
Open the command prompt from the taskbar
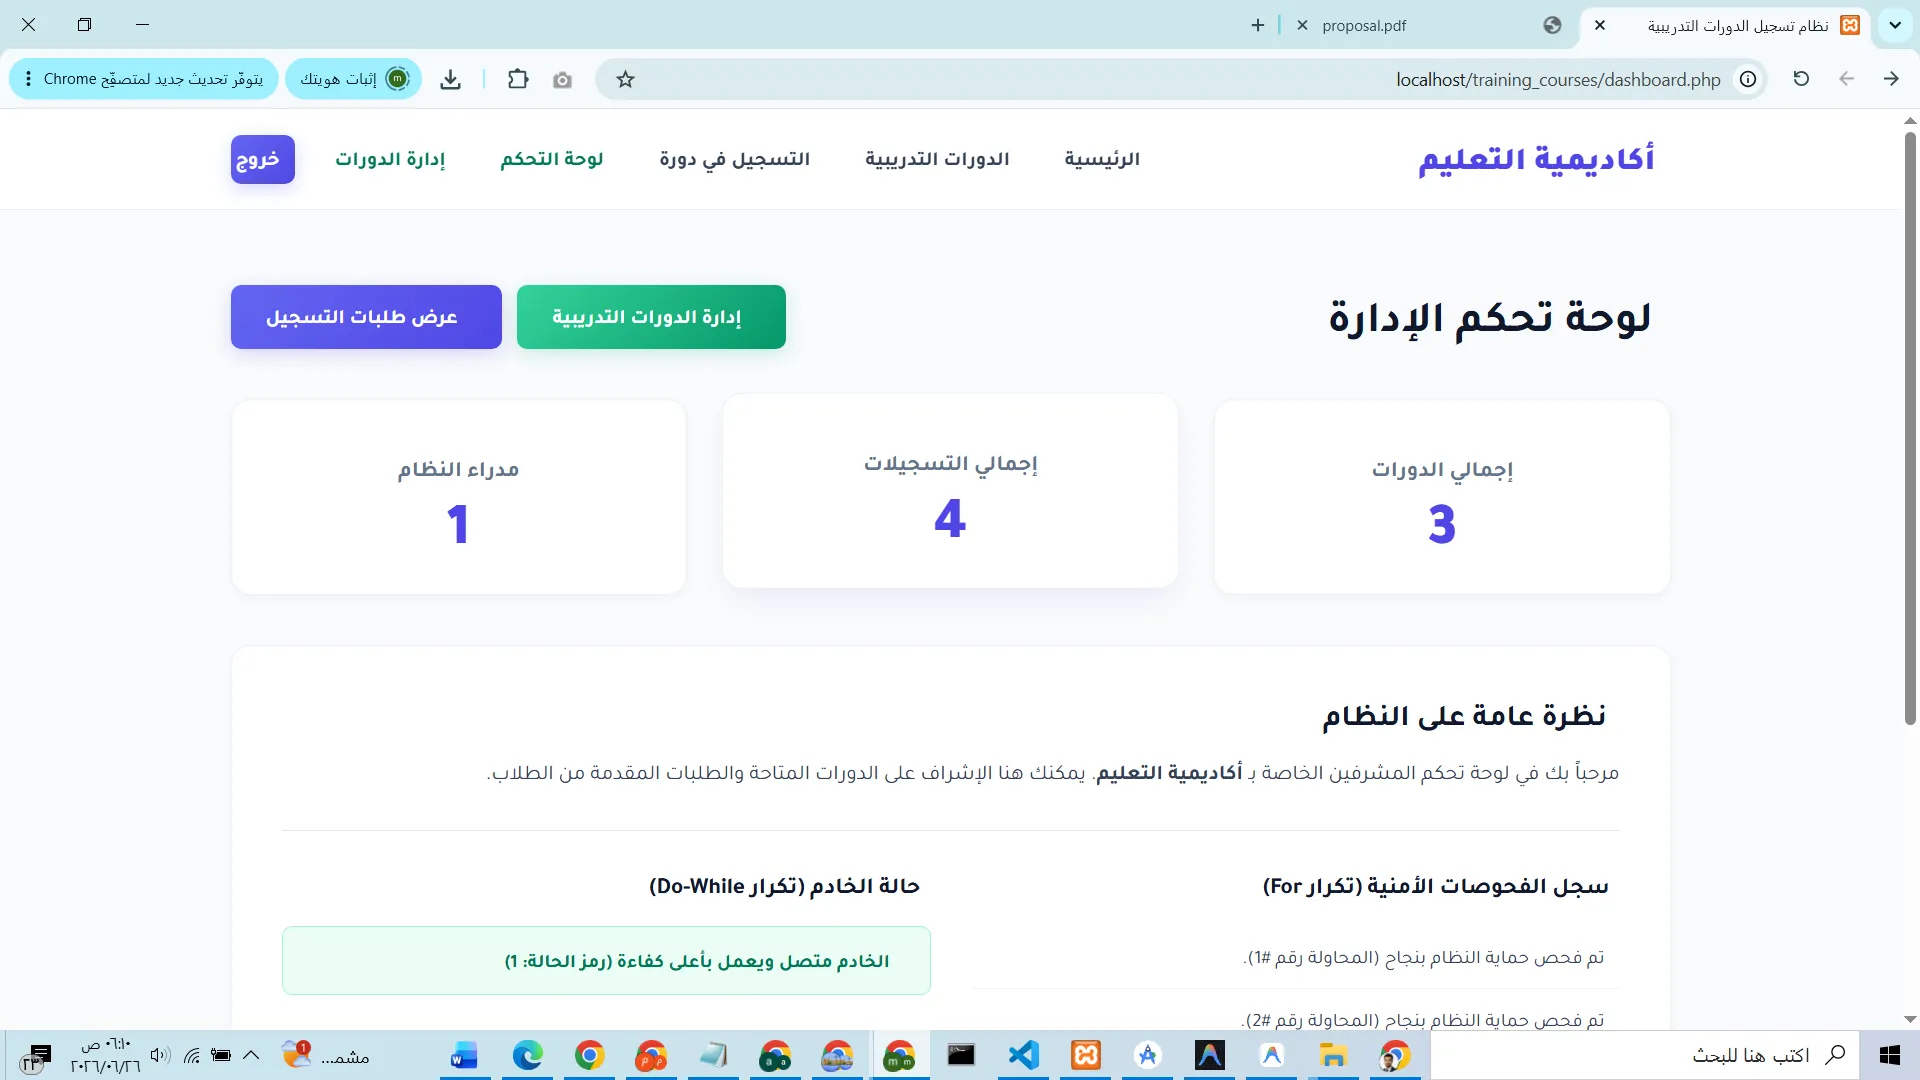click(961, 1055)
